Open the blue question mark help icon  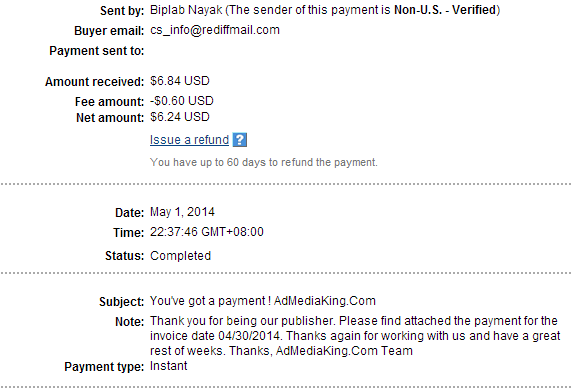coord(240,140)
